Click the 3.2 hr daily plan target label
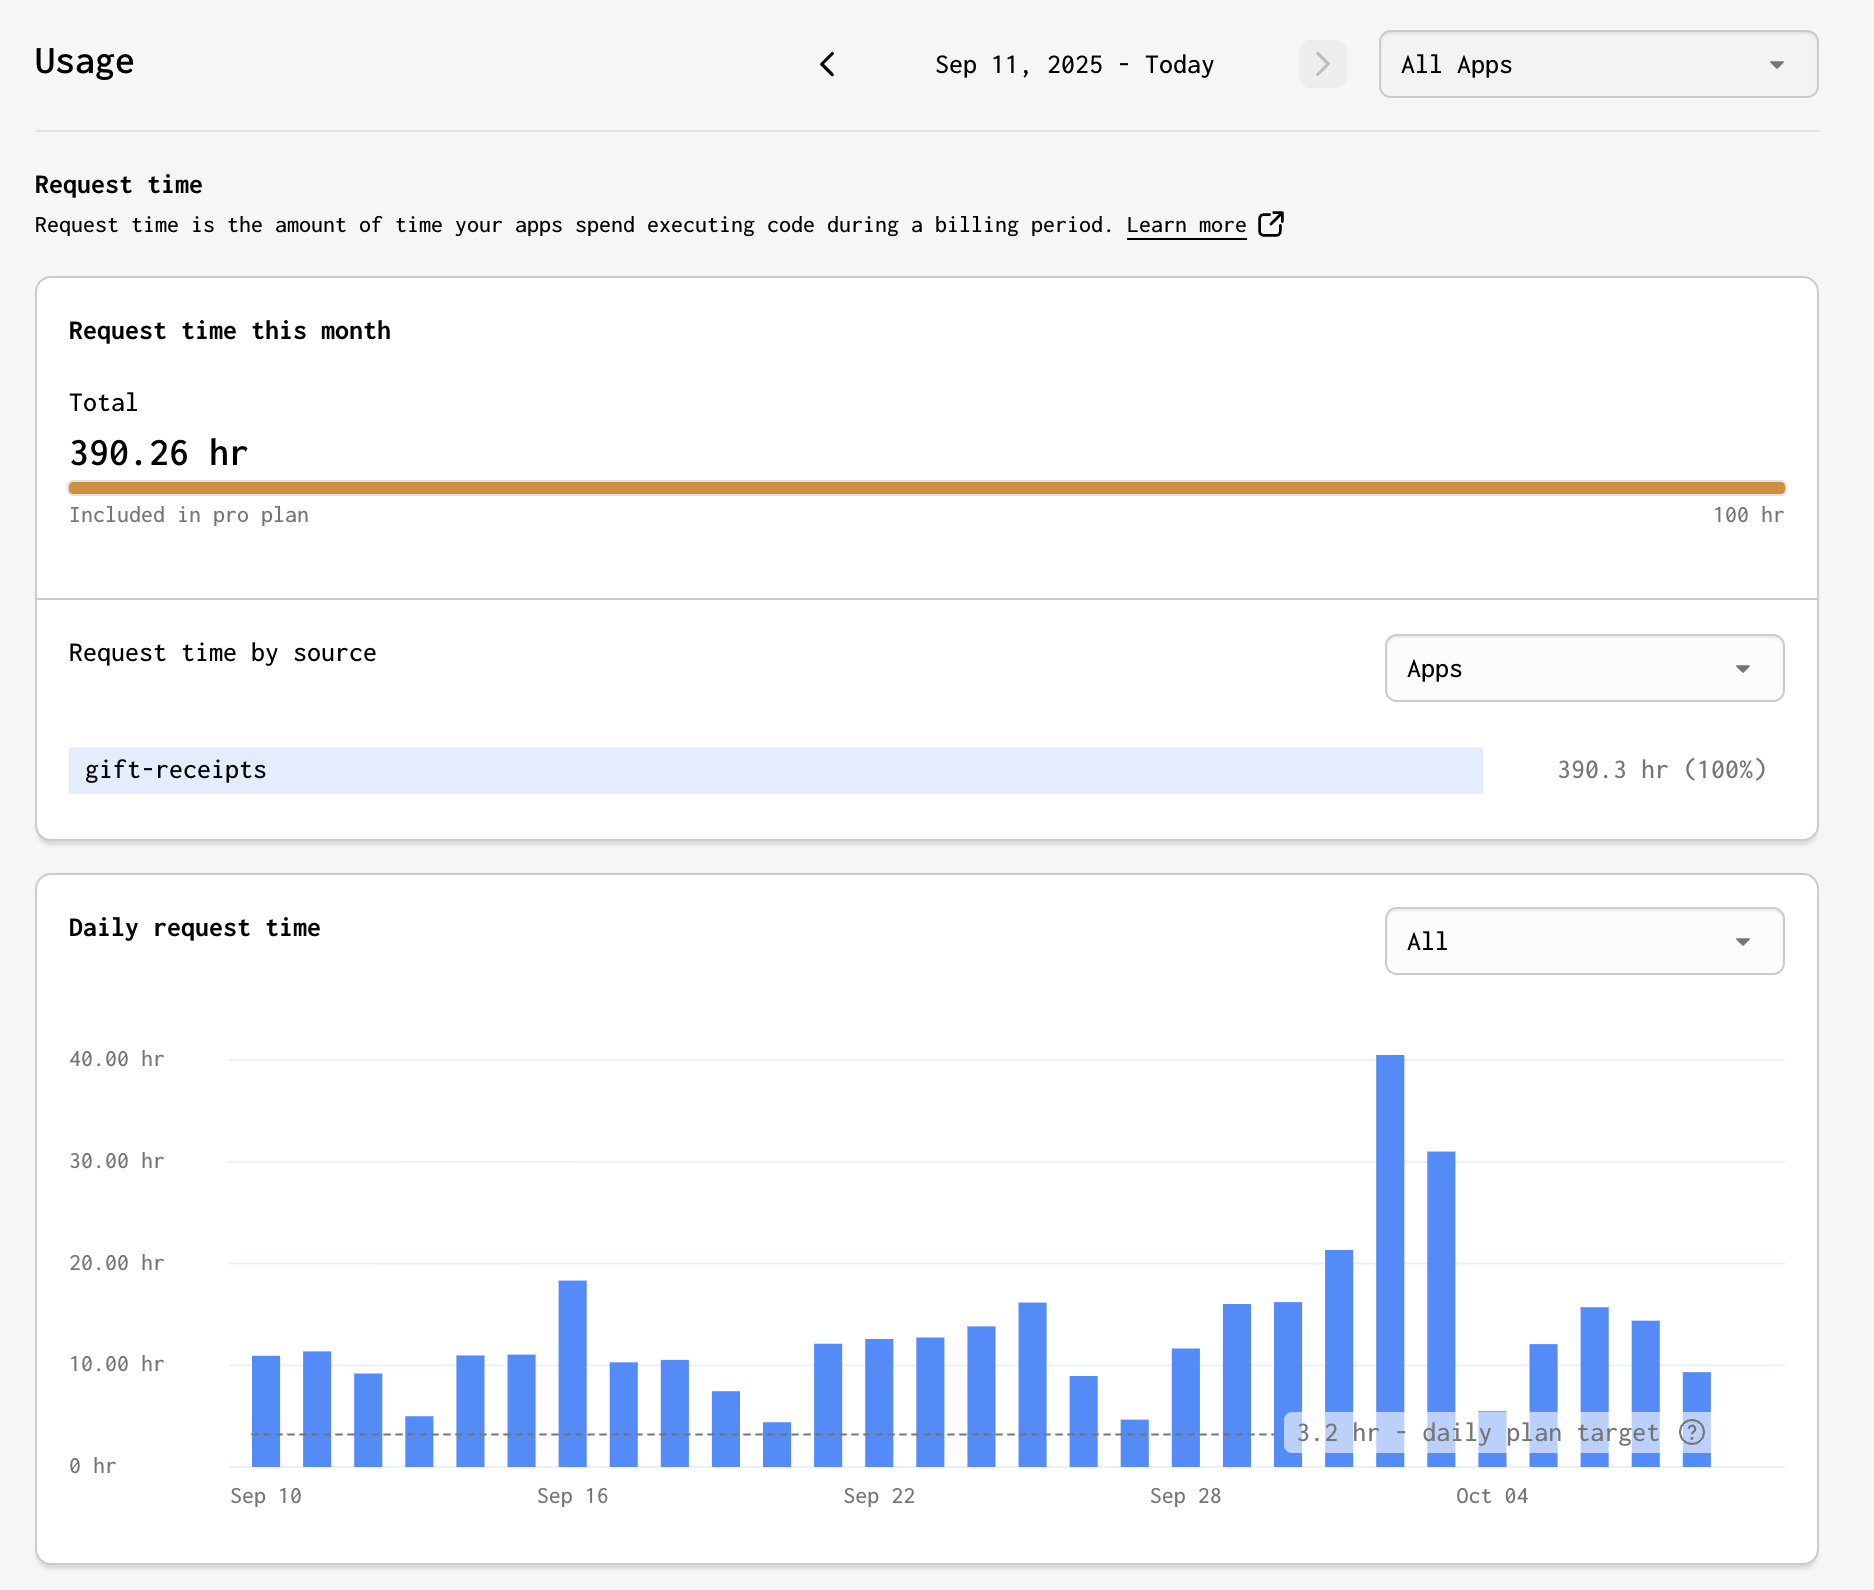 [x=1477, y=1433]
